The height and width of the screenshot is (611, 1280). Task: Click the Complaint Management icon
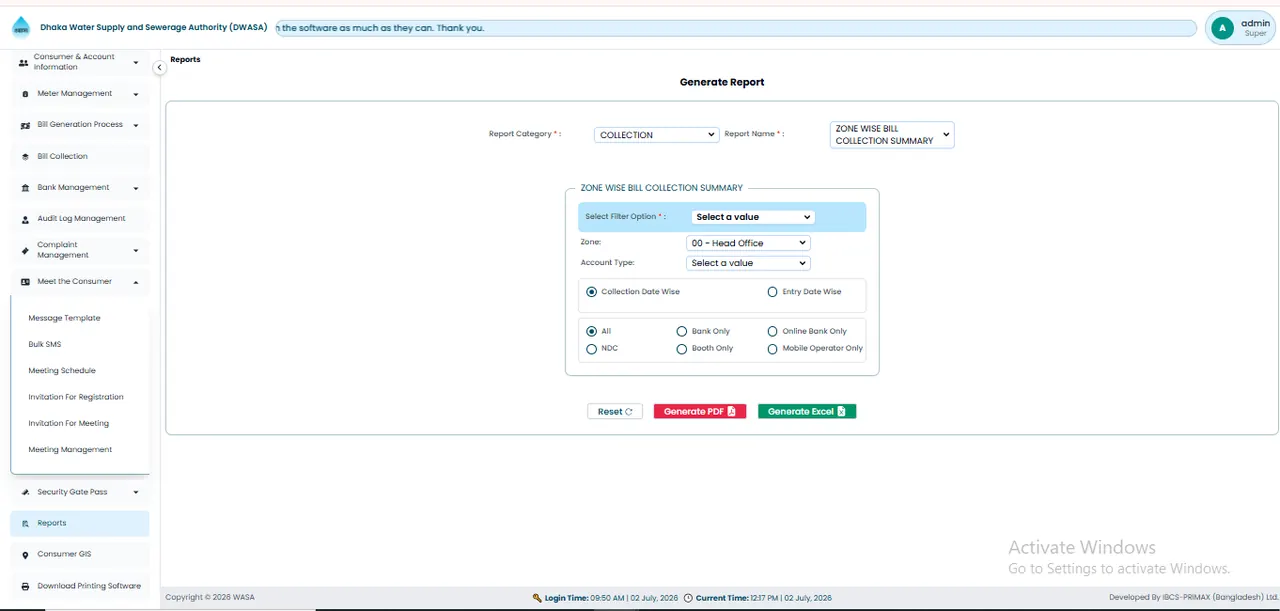[25, 250]
